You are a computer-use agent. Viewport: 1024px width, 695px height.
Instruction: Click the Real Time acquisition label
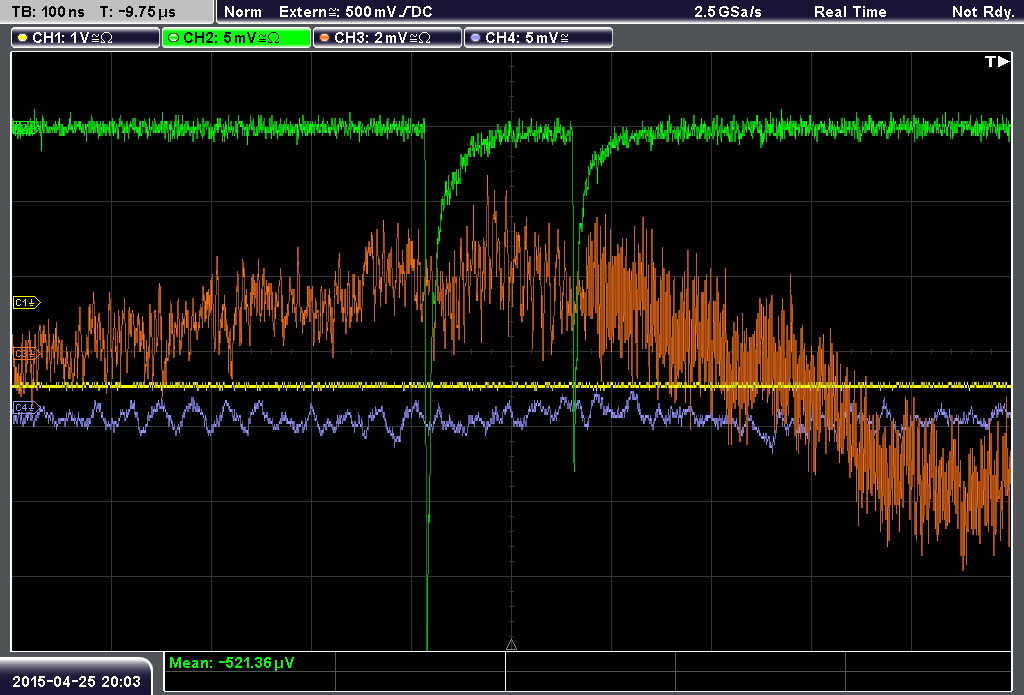click(x=850, y=12)
